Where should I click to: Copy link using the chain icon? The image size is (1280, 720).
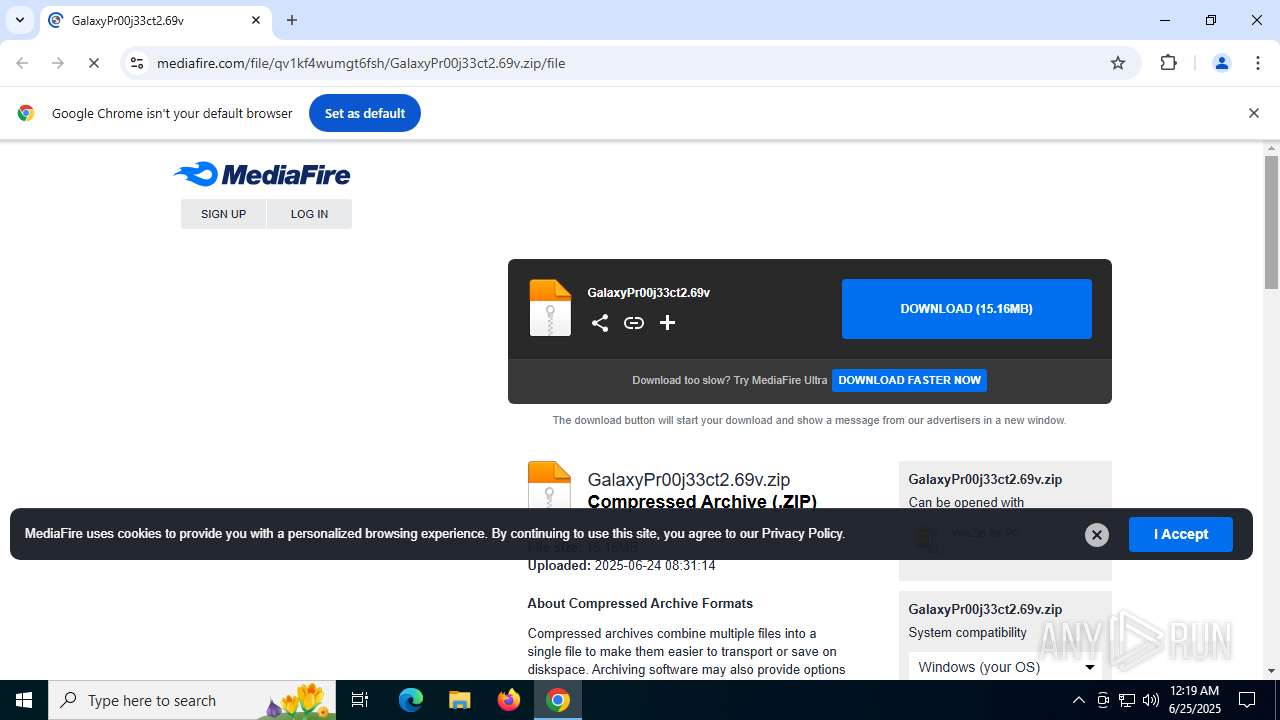pyautogui.click(x=634, y=323)
